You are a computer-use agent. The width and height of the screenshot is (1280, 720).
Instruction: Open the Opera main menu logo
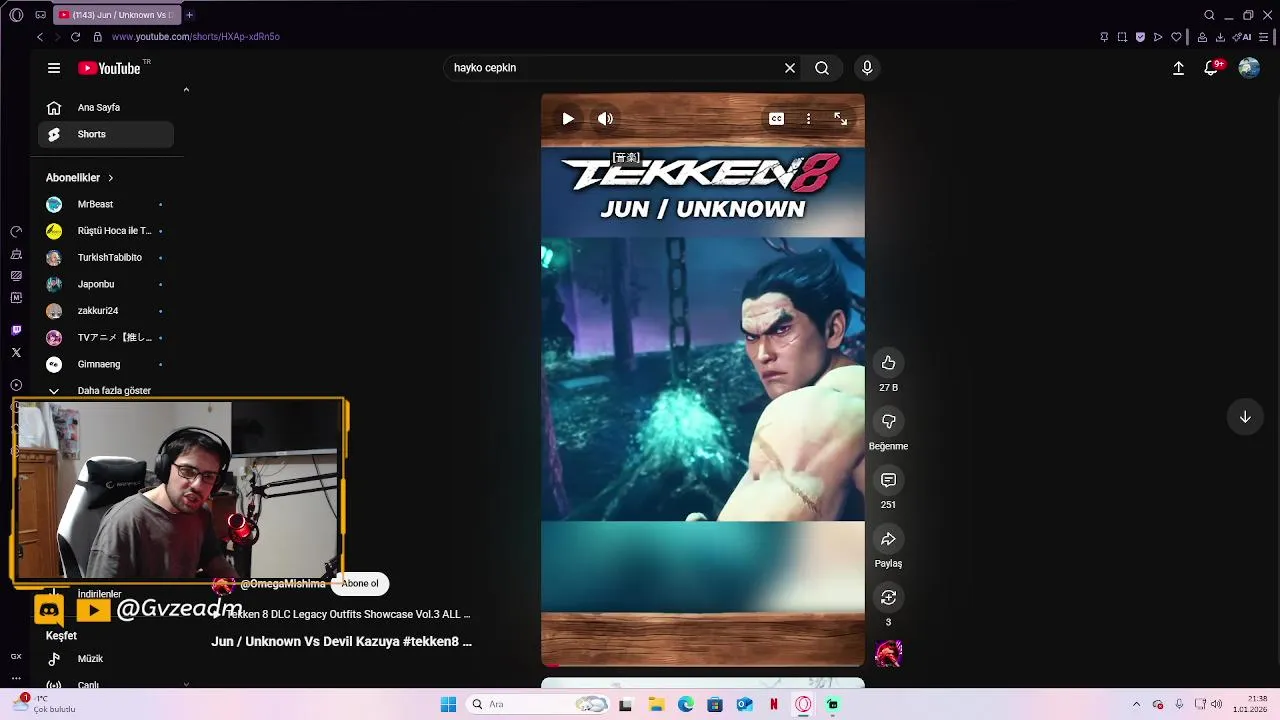point(16,15)
